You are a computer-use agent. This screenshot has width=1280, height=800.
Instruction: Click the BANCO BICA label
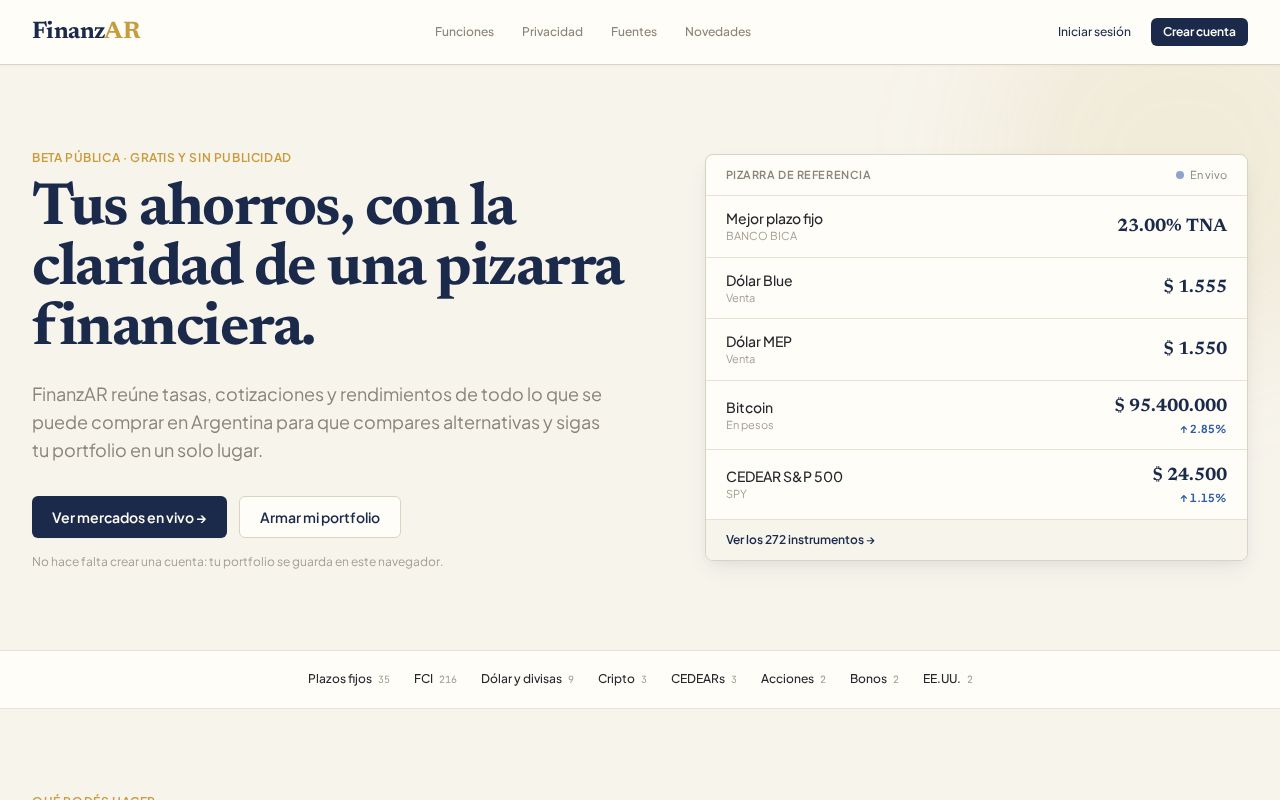point(762,236)
